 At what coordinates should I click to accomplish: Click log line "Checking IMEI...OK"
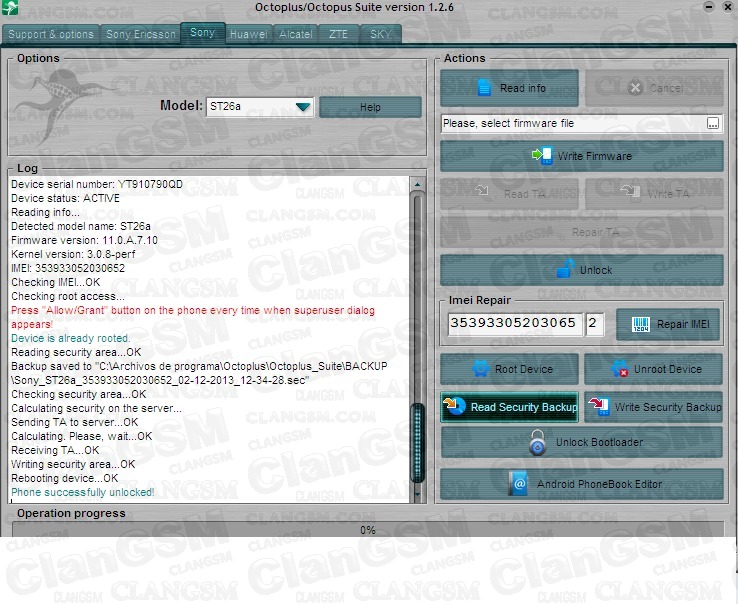point(56,282)
